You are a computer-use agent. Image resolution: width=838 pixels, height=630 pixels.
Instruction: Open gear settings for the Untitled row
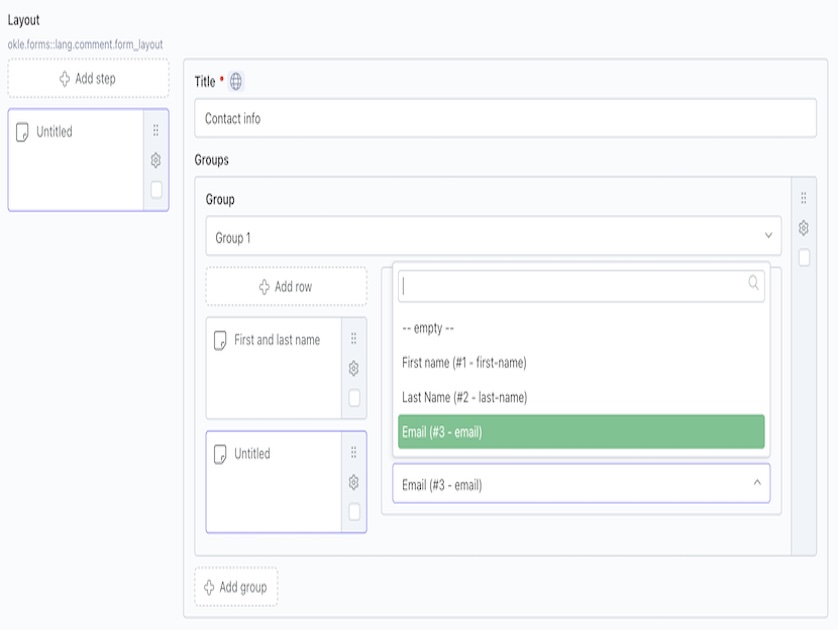click(354, 482)
